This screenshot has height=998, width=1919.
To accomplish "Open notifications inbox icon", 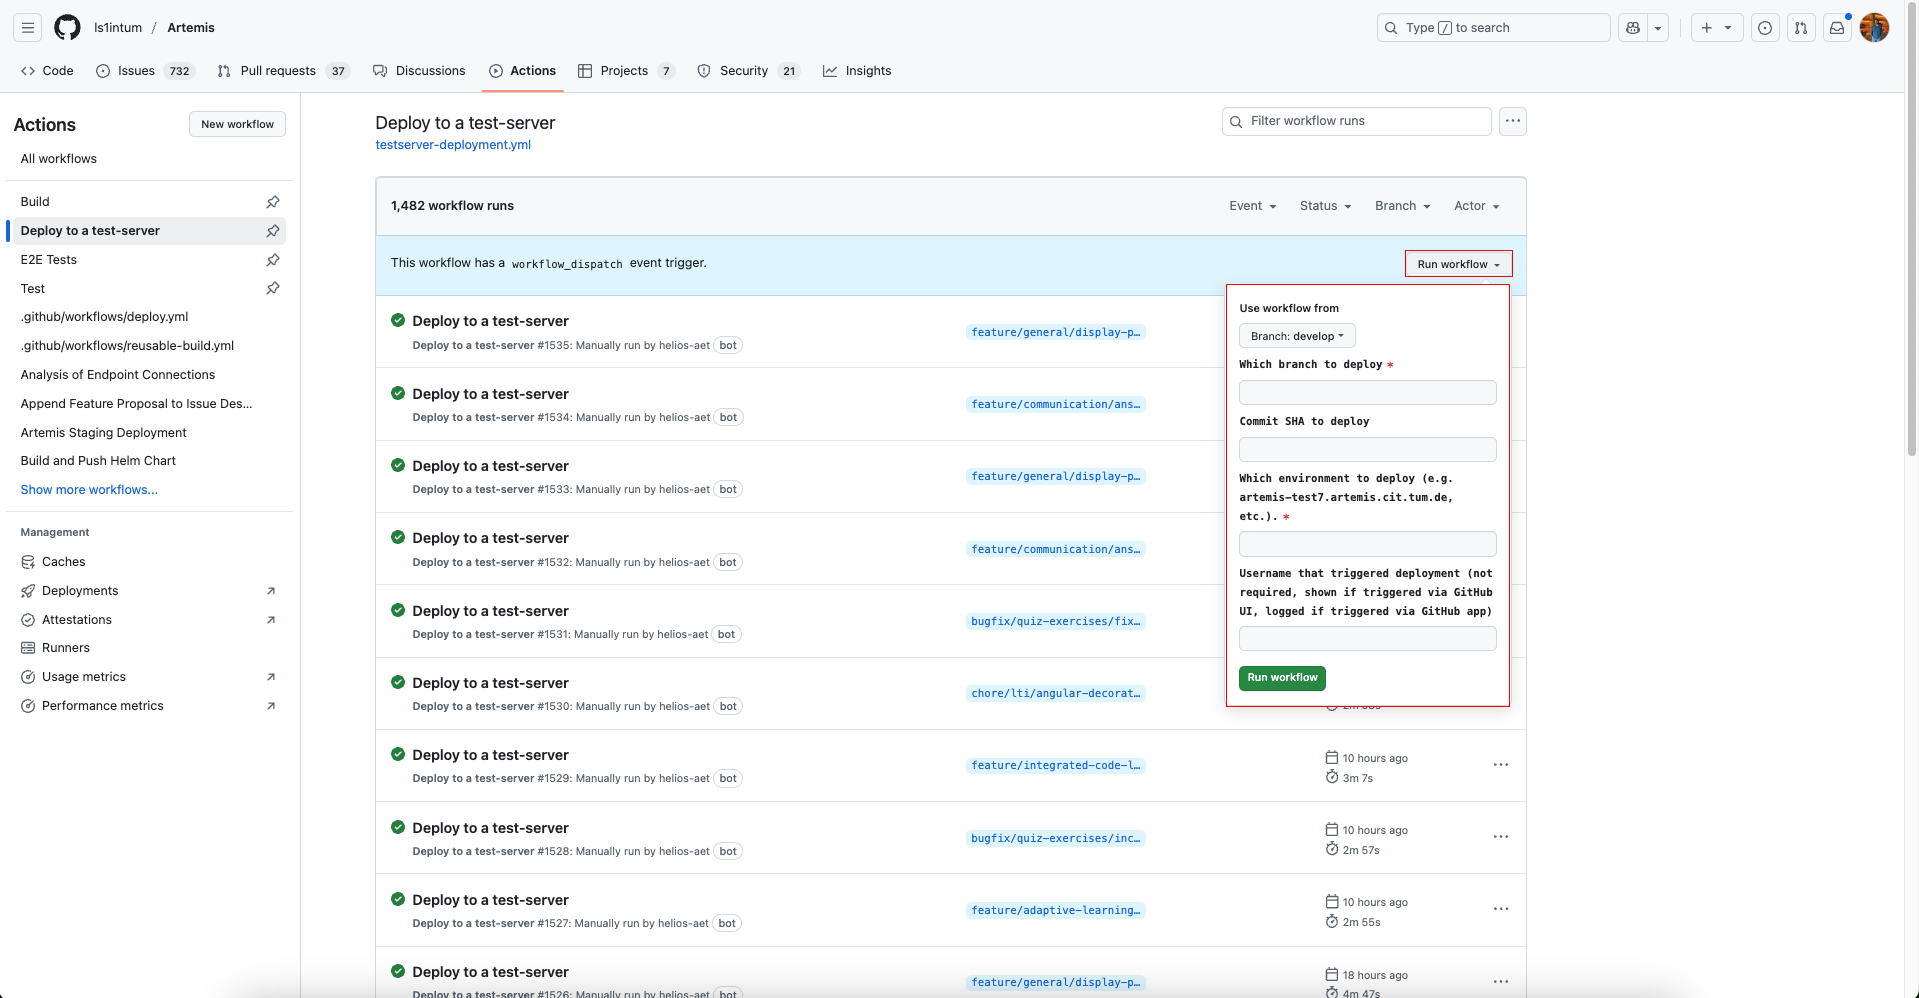I will coord(1837,28).
